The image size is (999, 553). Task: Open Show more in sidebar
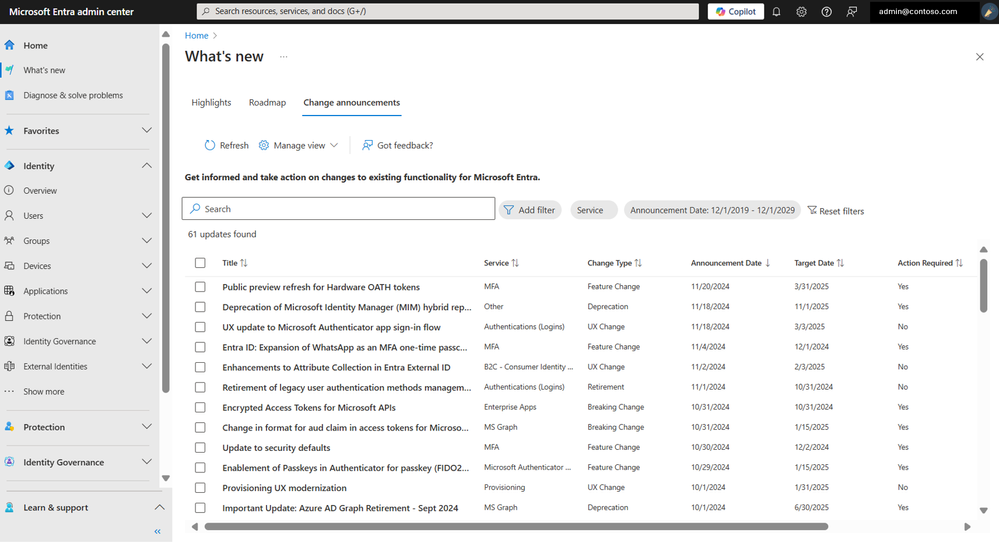(43, 392)
